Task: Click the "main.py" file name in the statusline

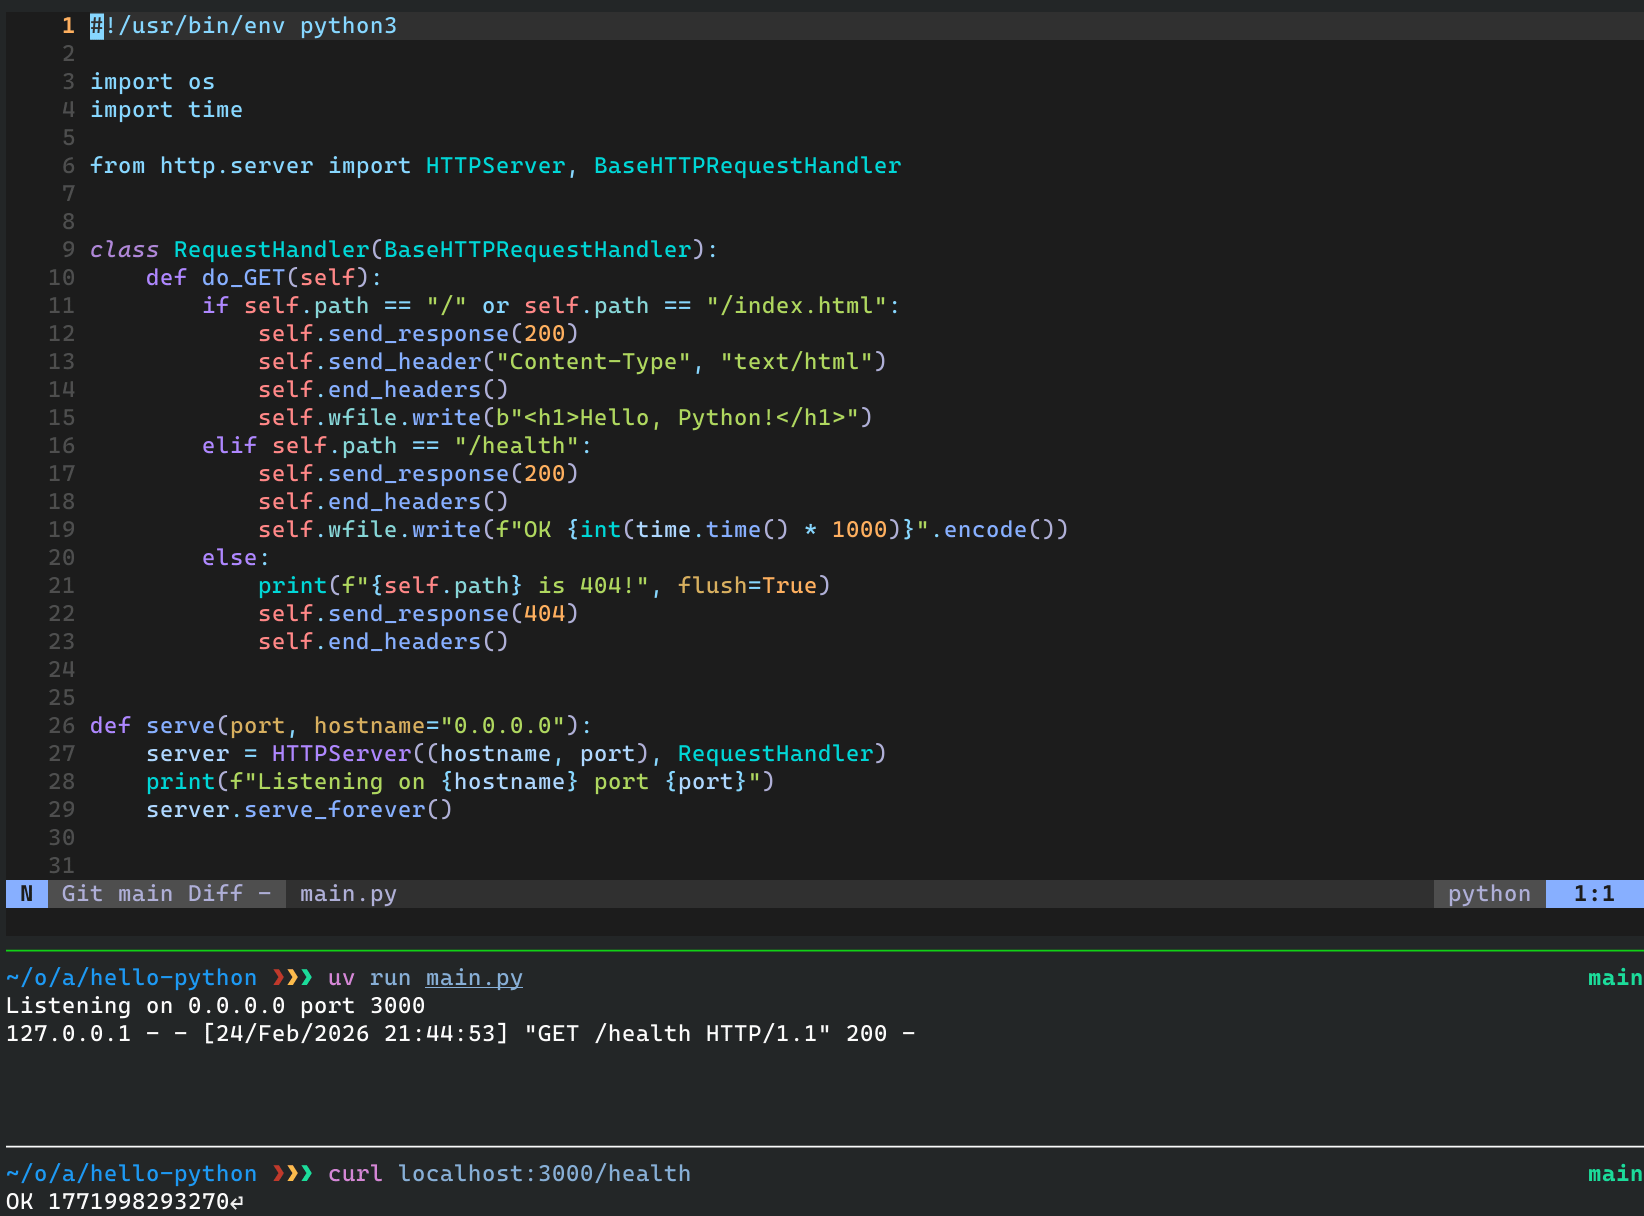Action: tap(348, 894)
